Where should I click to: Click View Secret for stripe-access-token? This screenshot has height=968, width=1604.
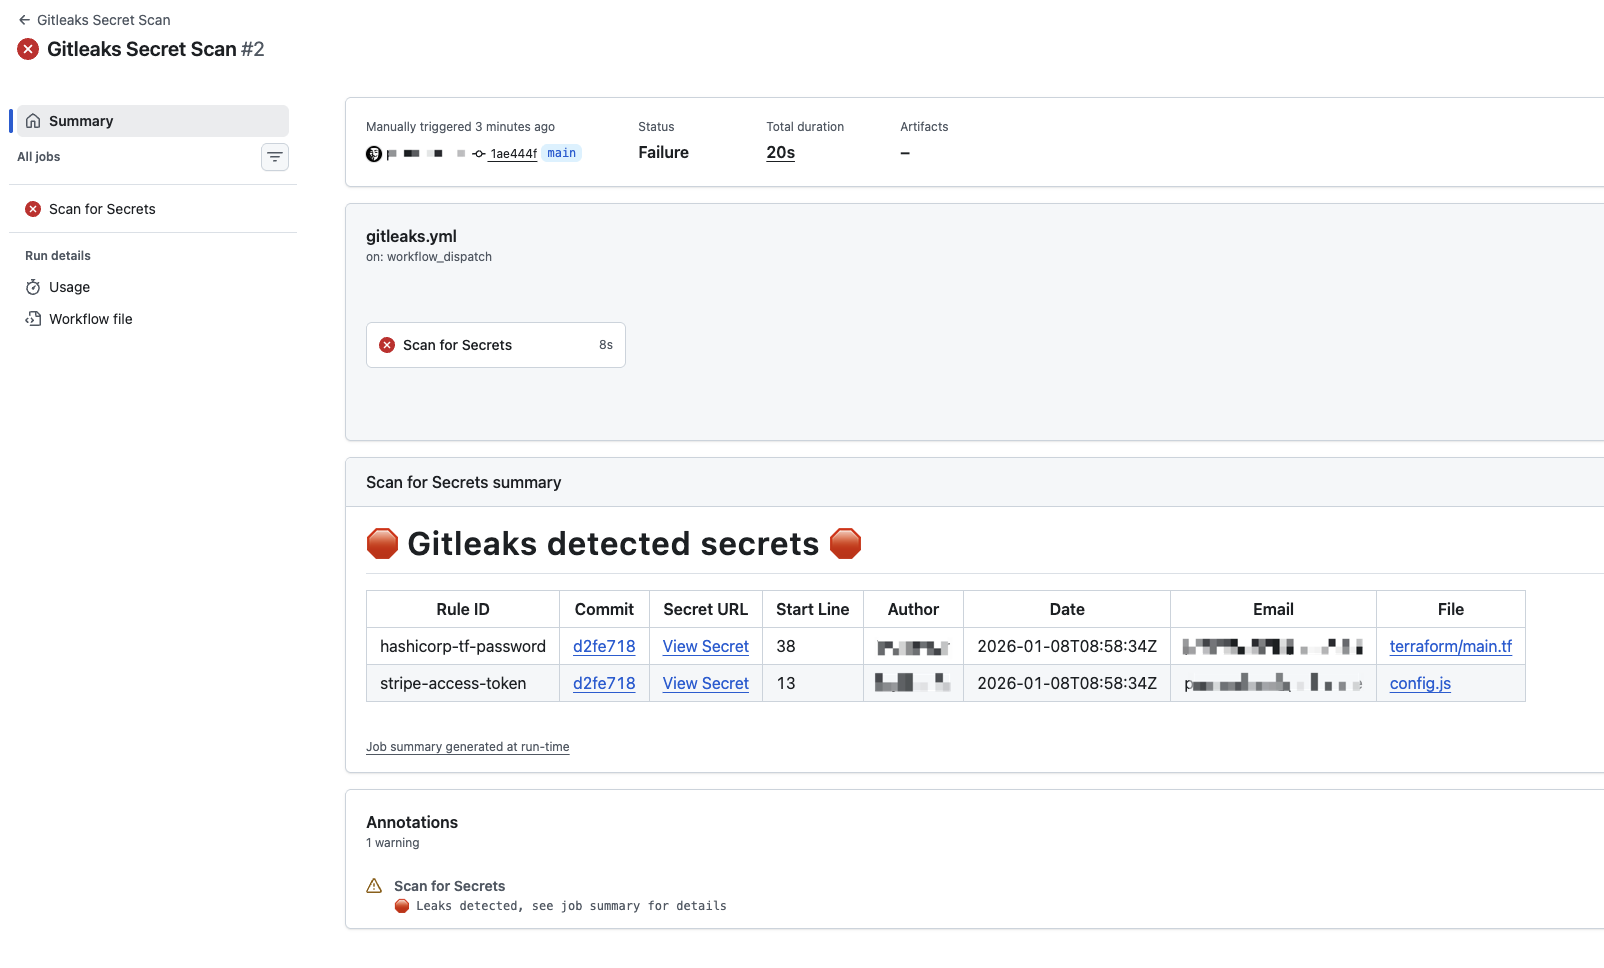[705, 683]
